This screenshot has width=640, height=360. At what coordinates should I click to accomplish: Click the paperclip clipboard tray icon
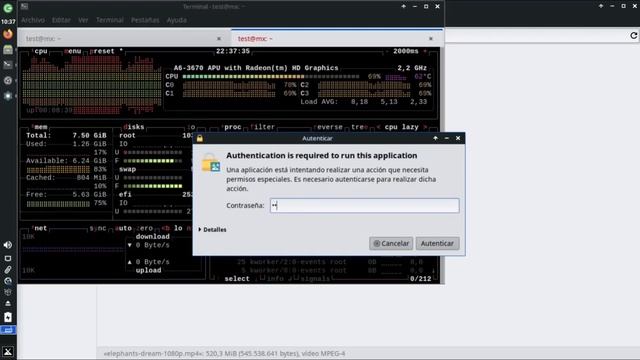tap(8, 269)
